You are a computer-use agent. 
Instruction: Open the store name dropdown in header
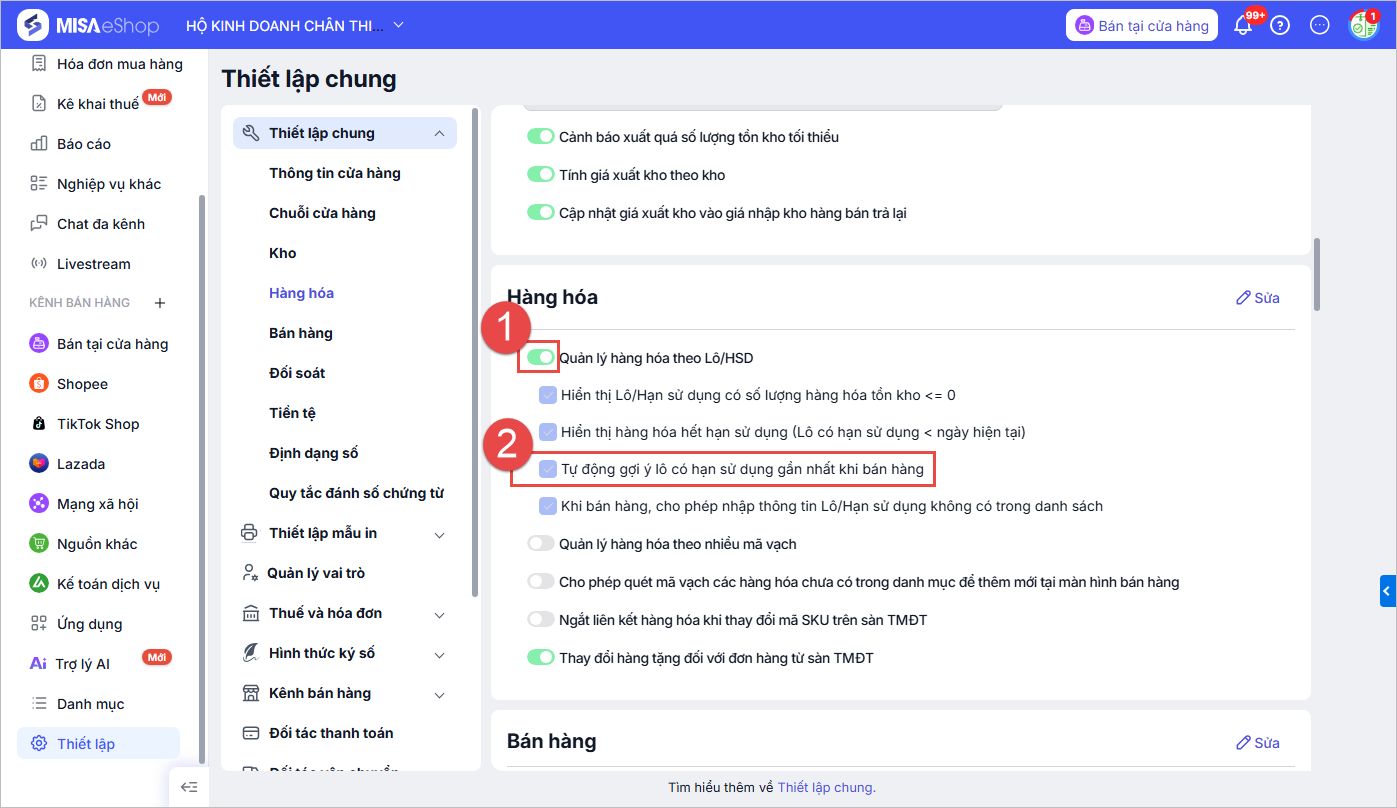(x=296, y=25)
